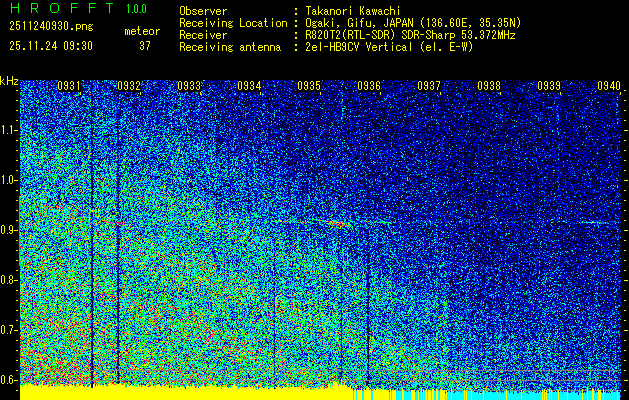The height and width of the screenshot is (400, 629).
Task: Click the faint echo trace near 0940
Action: [593, 222]
